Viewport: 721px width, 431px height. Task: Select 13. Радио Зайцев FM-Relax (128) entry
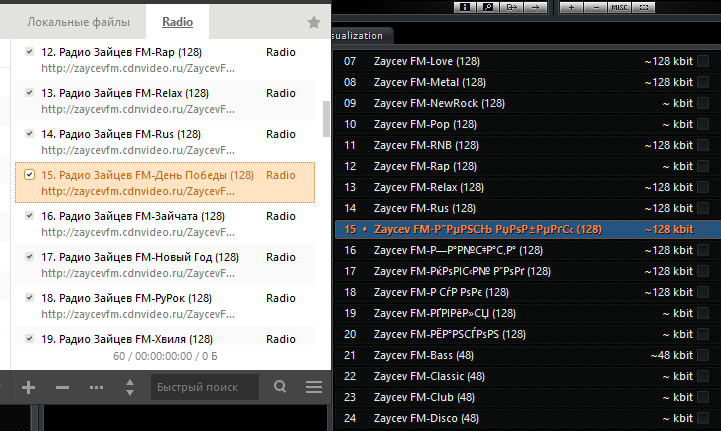click(165, 101)
